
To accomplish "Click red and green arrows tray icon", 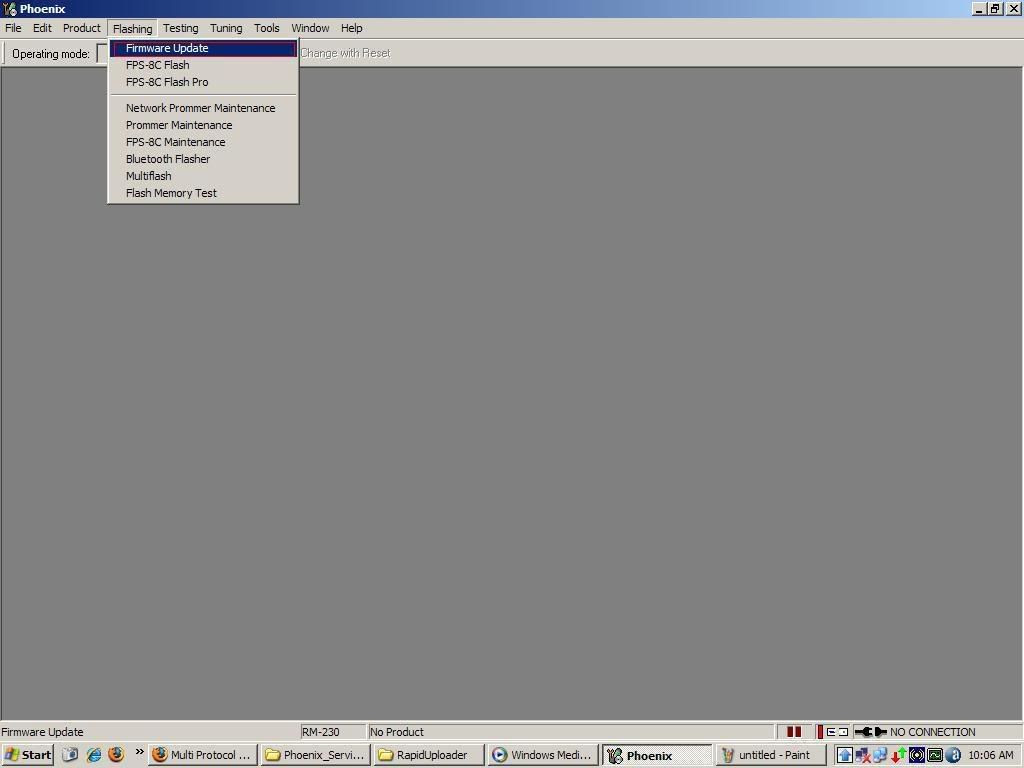I will point(899,756).
